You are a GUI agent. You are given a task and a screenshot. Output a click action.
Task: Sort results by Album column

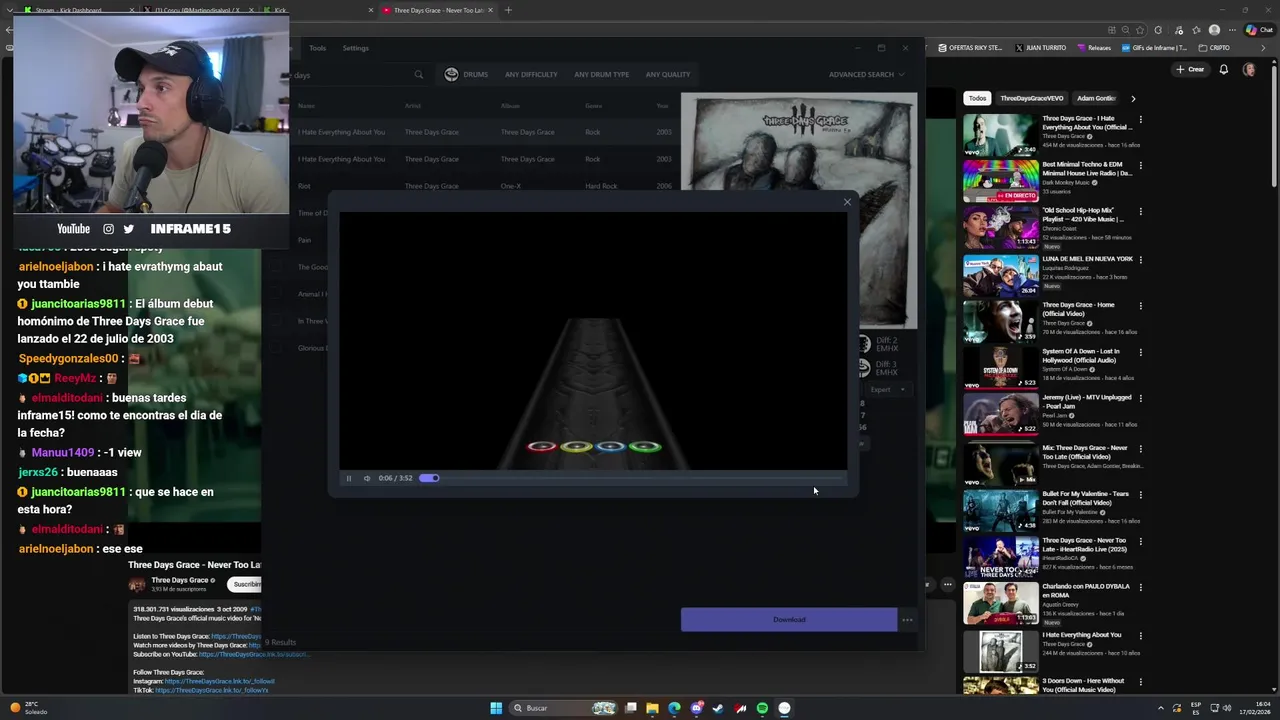(x=510, y=105)
